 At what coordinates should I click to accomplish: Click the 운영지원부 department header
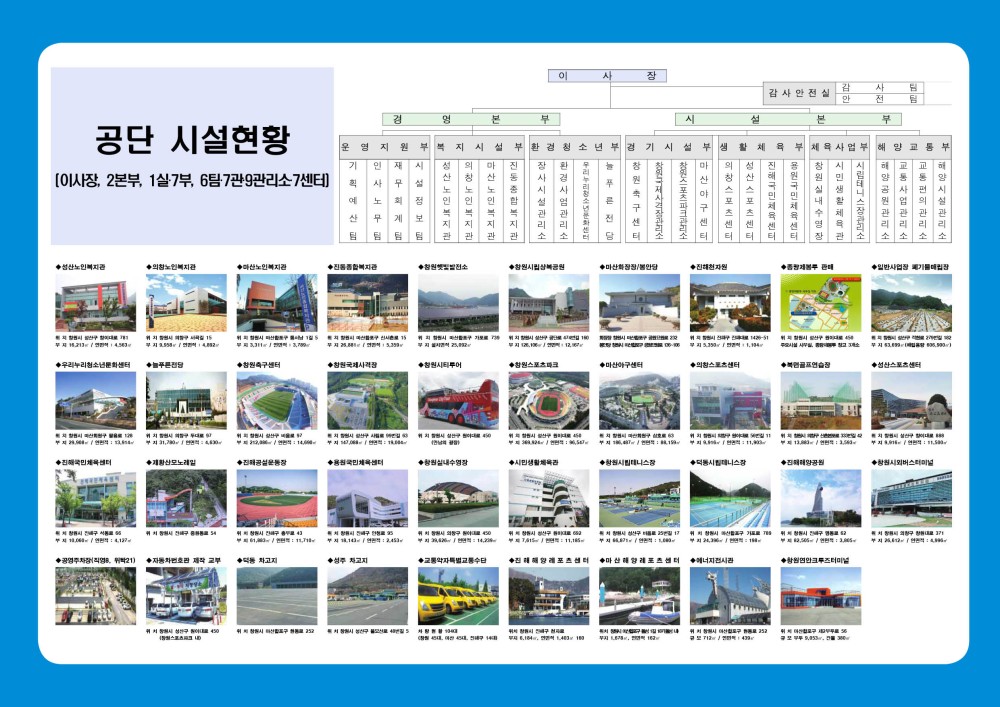pos(385,147)
